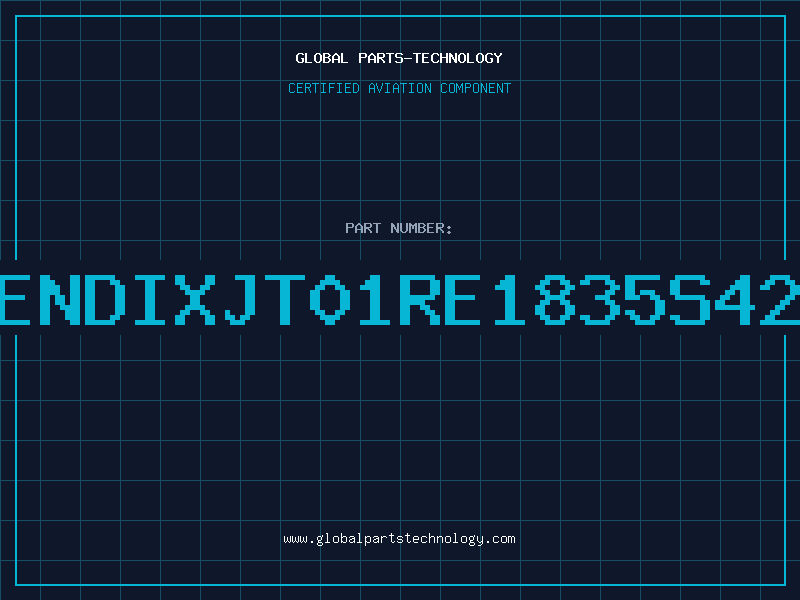
Task: Click the PART NUMBER: label
Action: pyautogui.click(x=399, y=228)
